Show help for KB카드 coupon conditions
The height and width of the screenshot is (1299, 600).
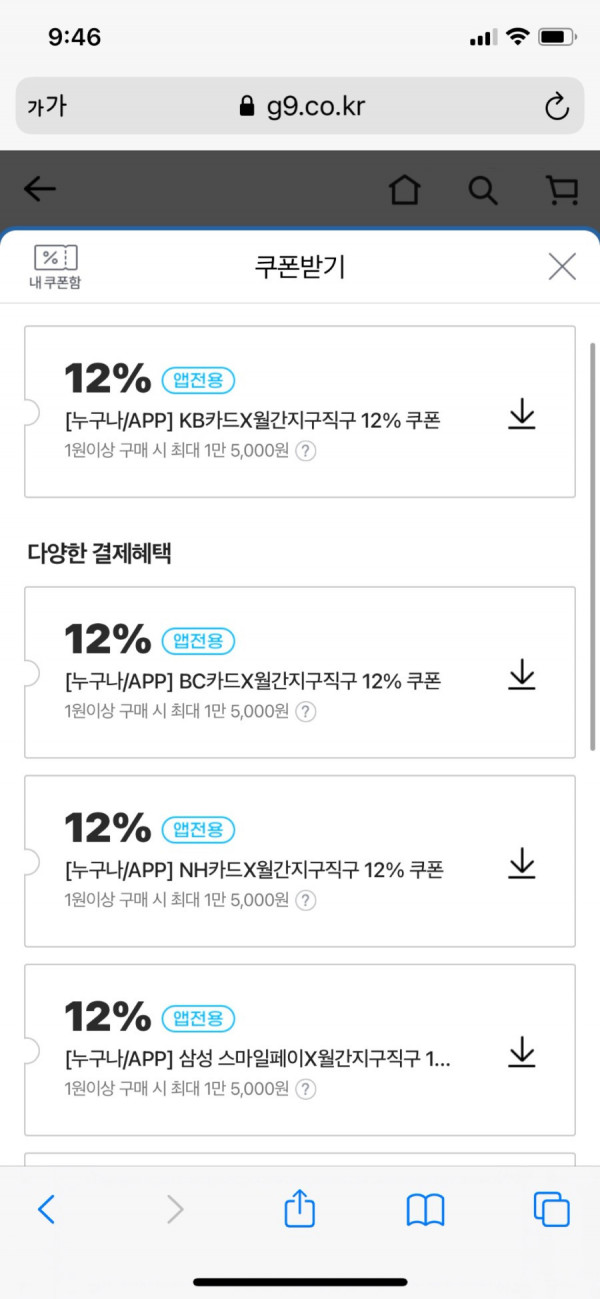(x=306, y=450)
